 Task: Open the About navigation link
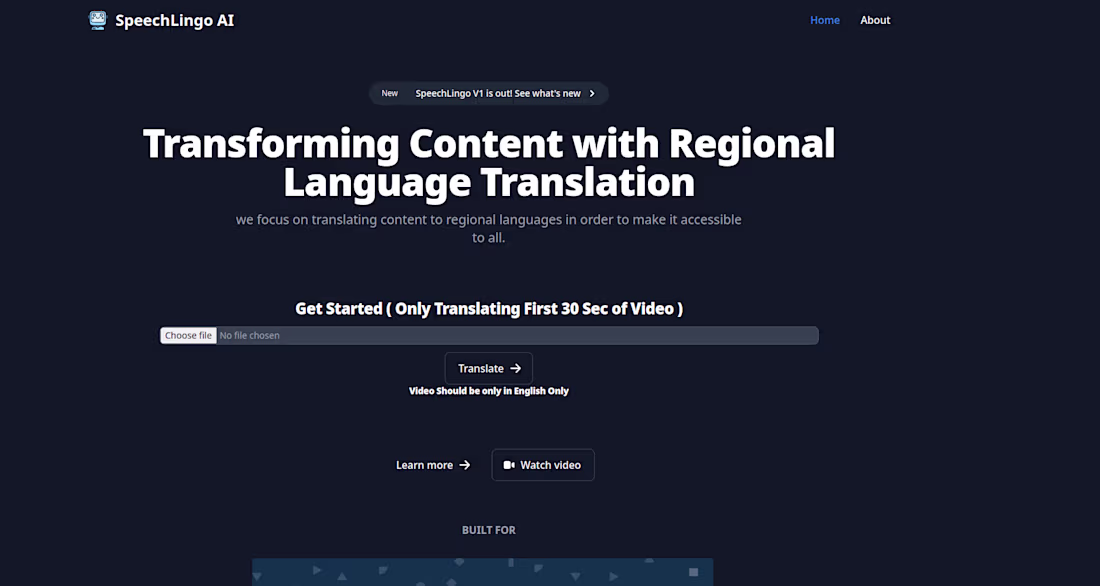[874, 19]
